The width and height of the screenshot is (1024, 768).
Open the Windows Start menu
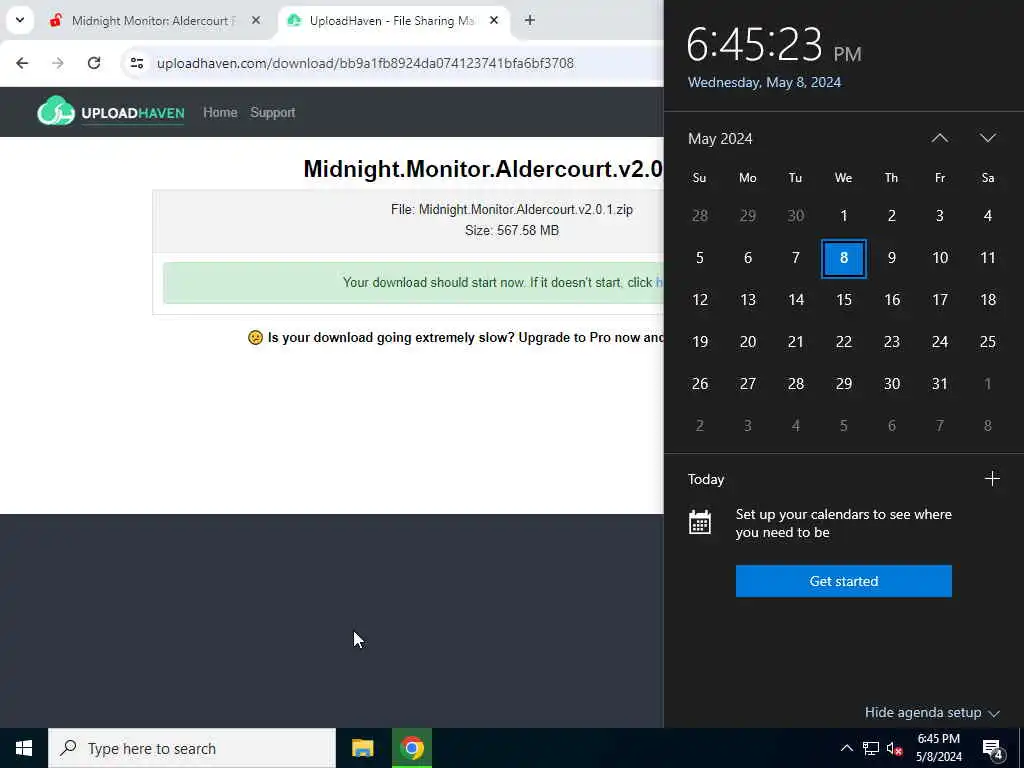pyautogui.click(x=24, y=748)
